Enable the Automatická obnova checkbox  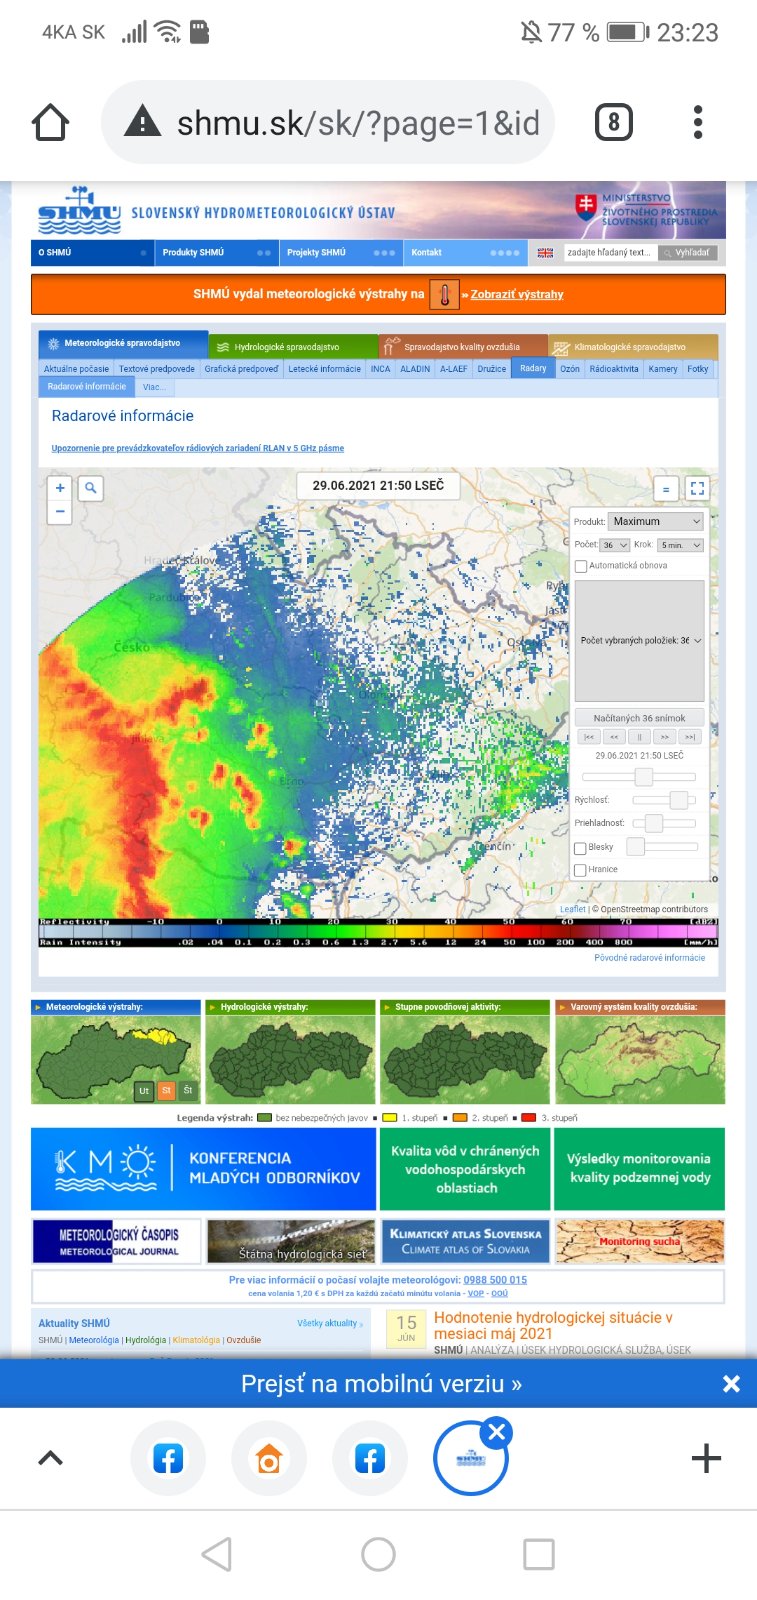581,566
